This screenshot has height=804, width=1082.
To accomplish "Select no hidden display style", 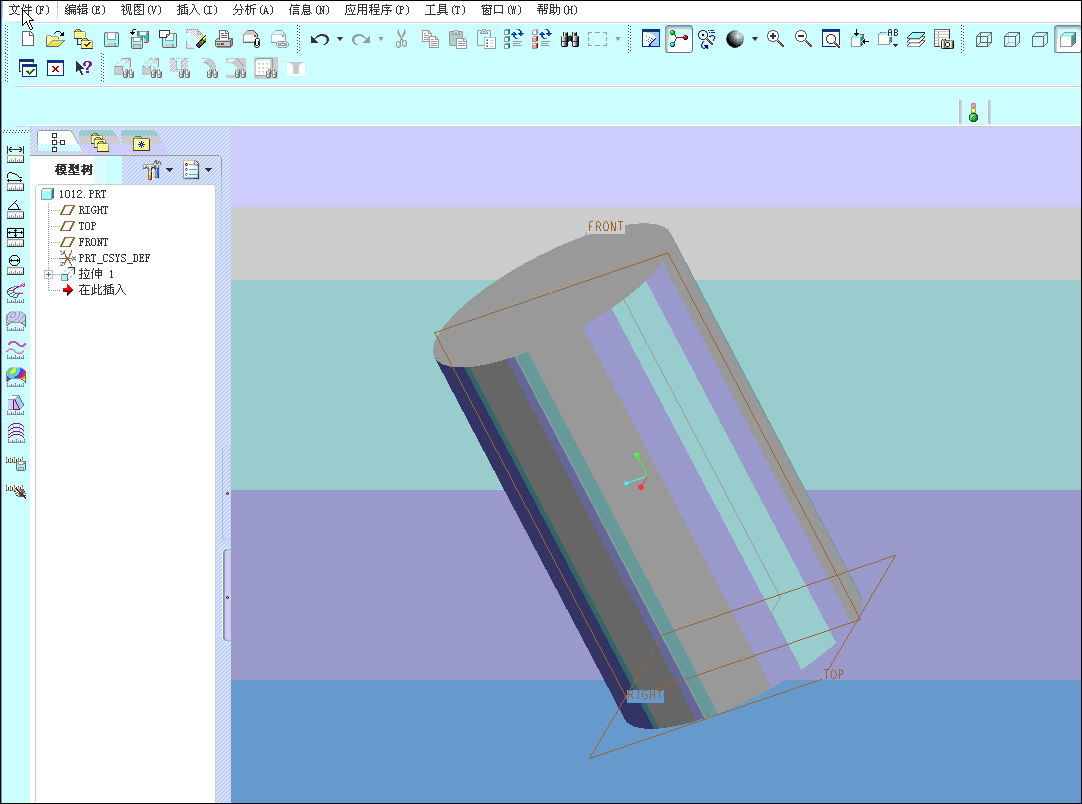I will (1040, 39).
